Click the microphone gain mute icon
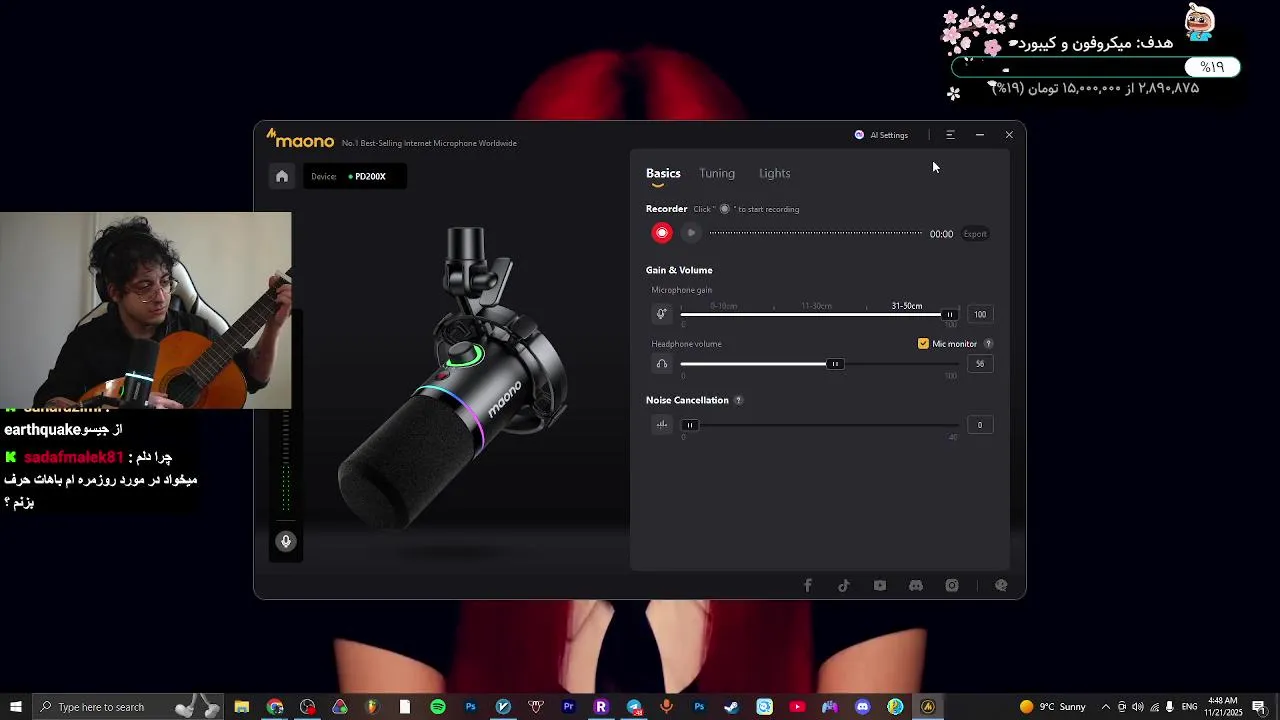This screenshot has width=1280, height=720. [x=661, y=314]
